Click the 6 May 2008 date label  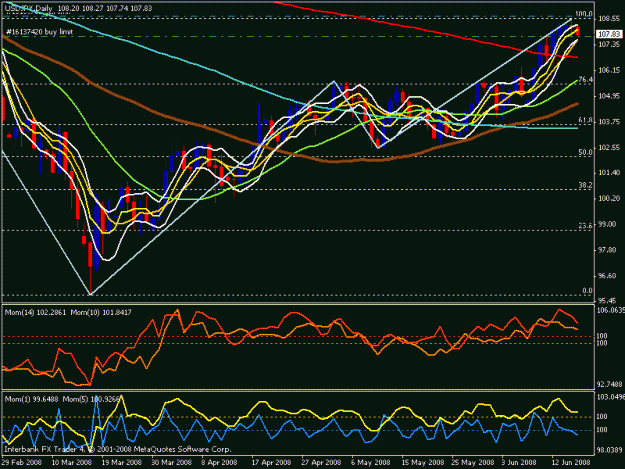click(371, 462)
